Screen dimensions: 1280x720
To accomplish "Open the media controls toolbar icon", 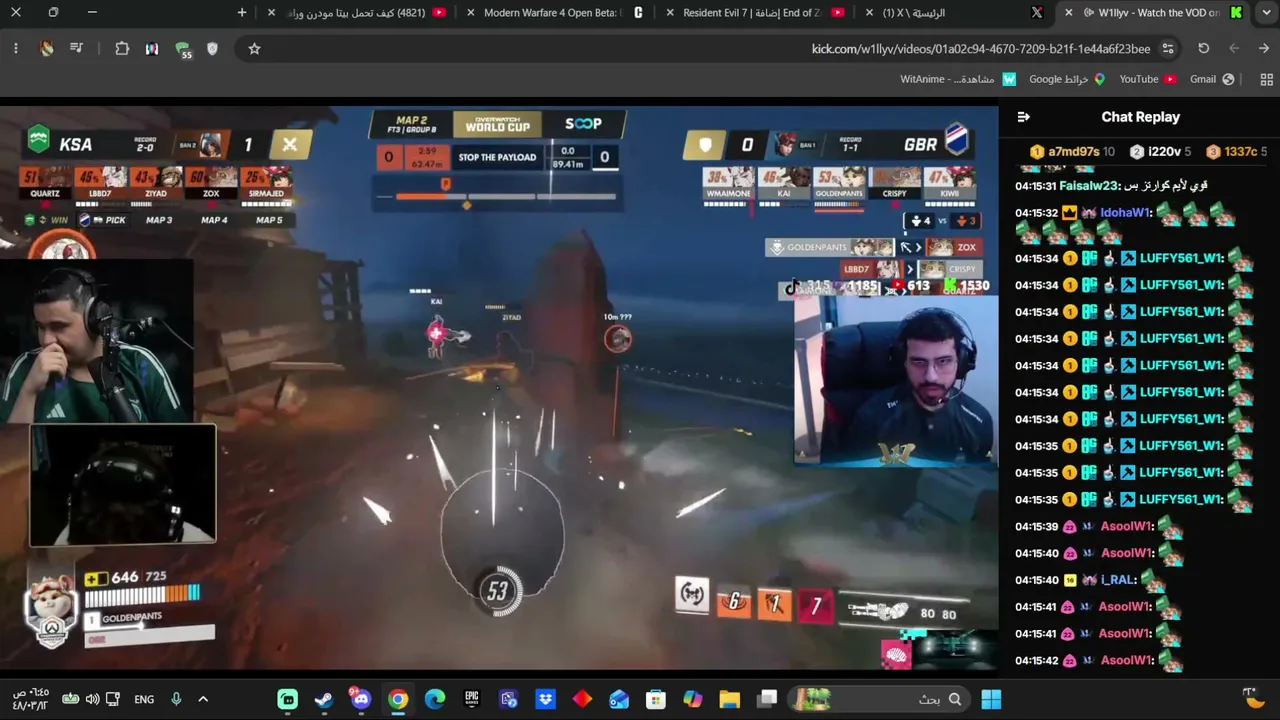I will pos(76,48).
